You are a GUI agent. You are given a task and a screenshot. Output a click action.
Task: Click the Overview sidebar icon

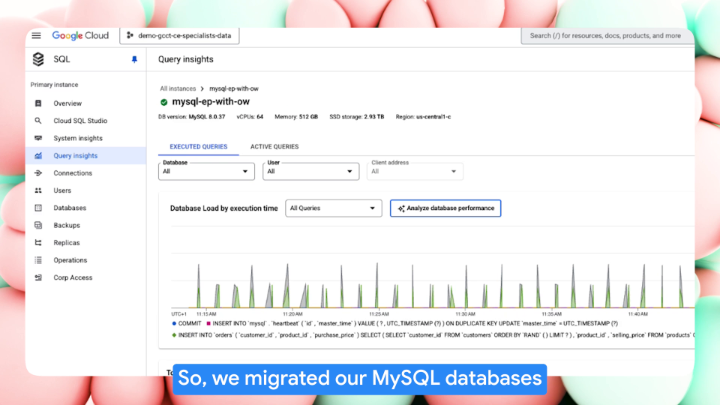(38, 103)
